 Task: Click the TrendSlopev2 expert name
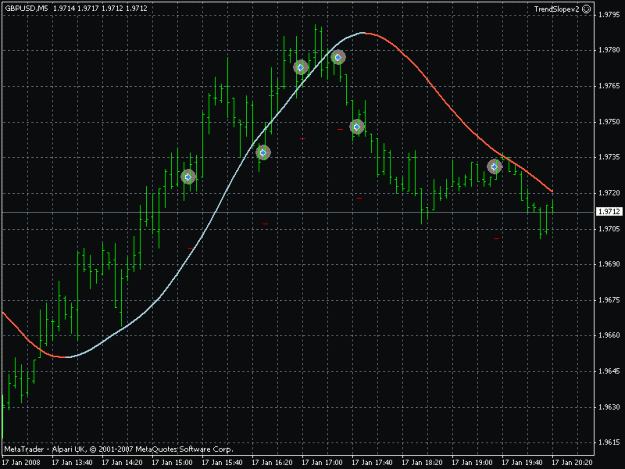556,9
